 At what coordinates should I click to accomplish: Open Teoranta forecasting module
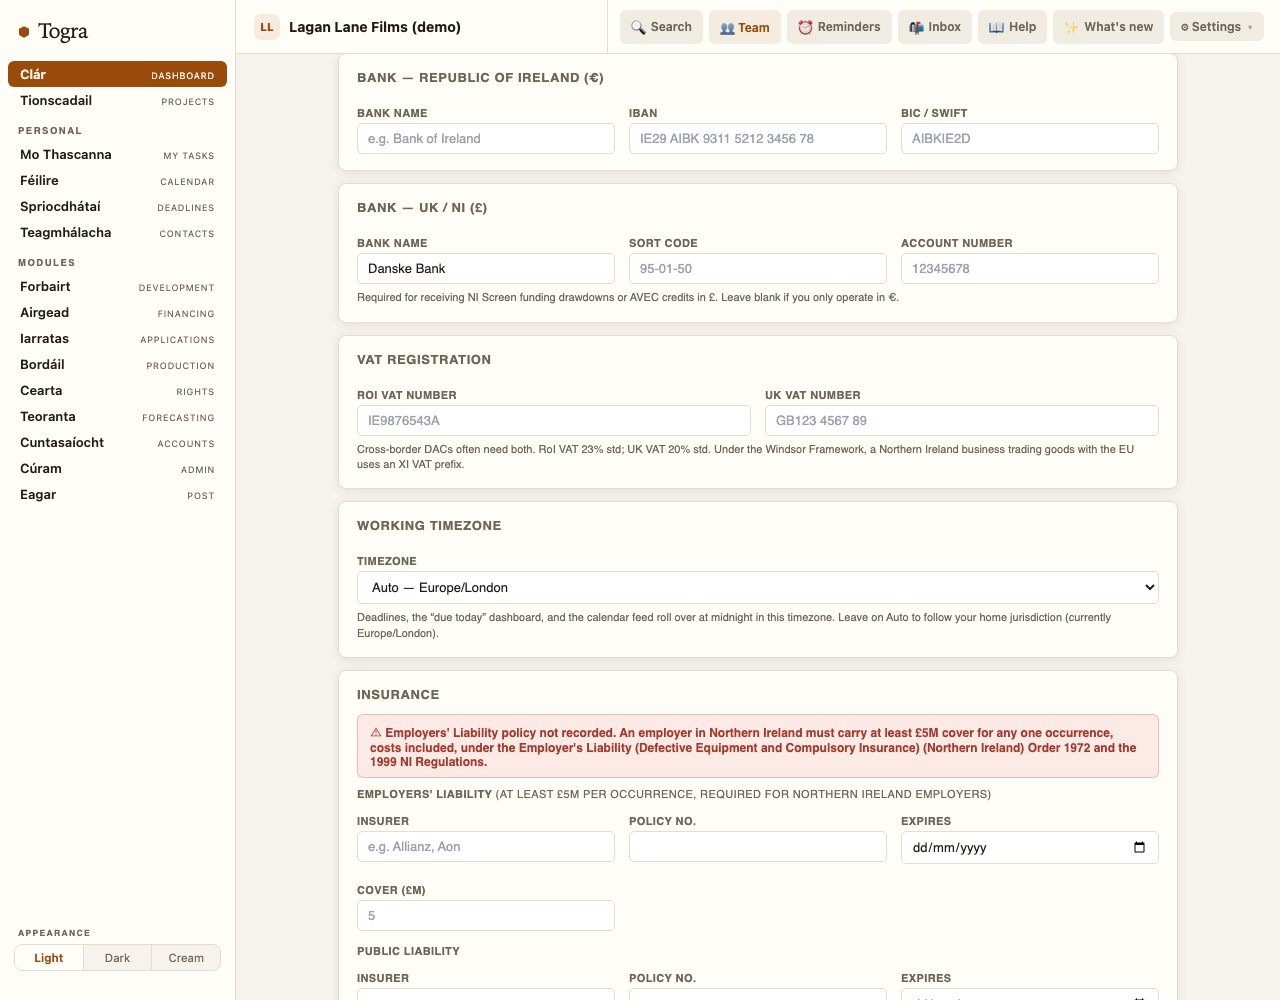117,417
